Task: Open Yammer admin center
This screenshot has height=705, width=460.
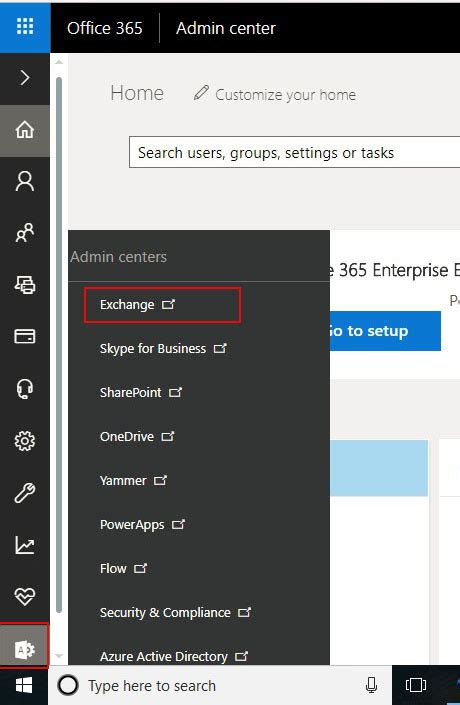Action: point(133,481)
